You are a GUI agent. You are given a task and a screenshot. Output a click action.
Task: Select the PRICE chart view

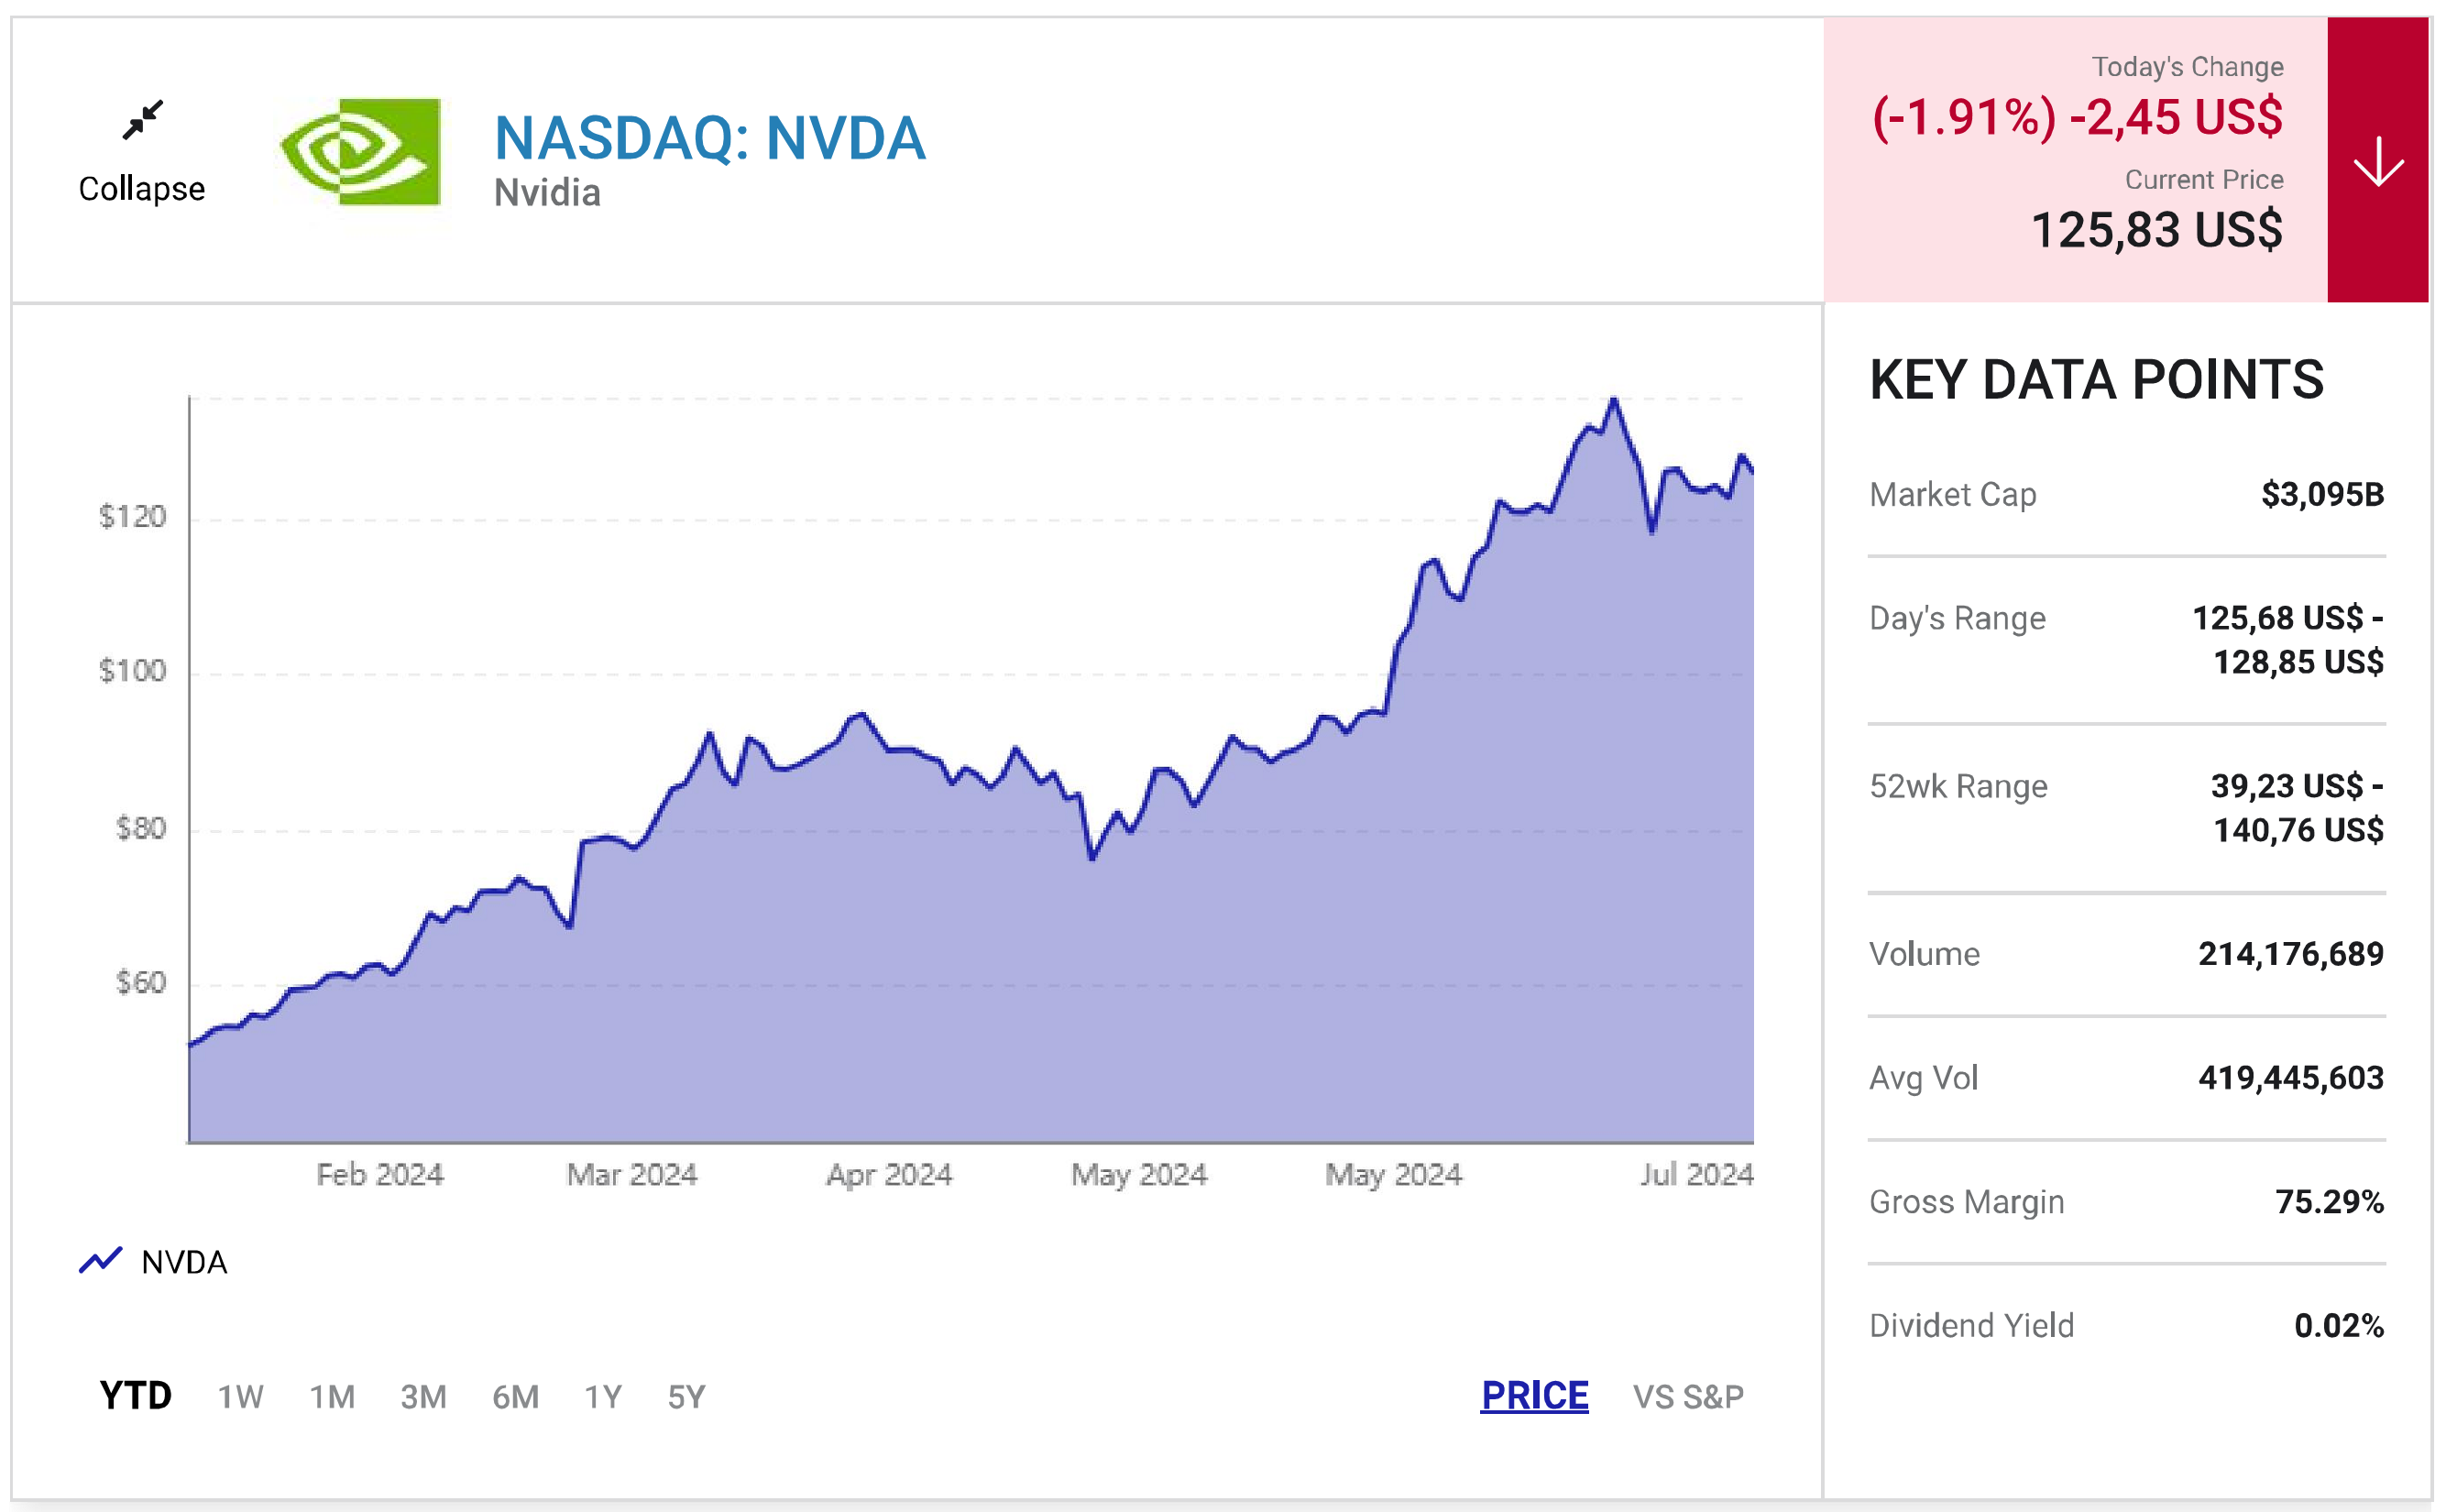1534,1396
